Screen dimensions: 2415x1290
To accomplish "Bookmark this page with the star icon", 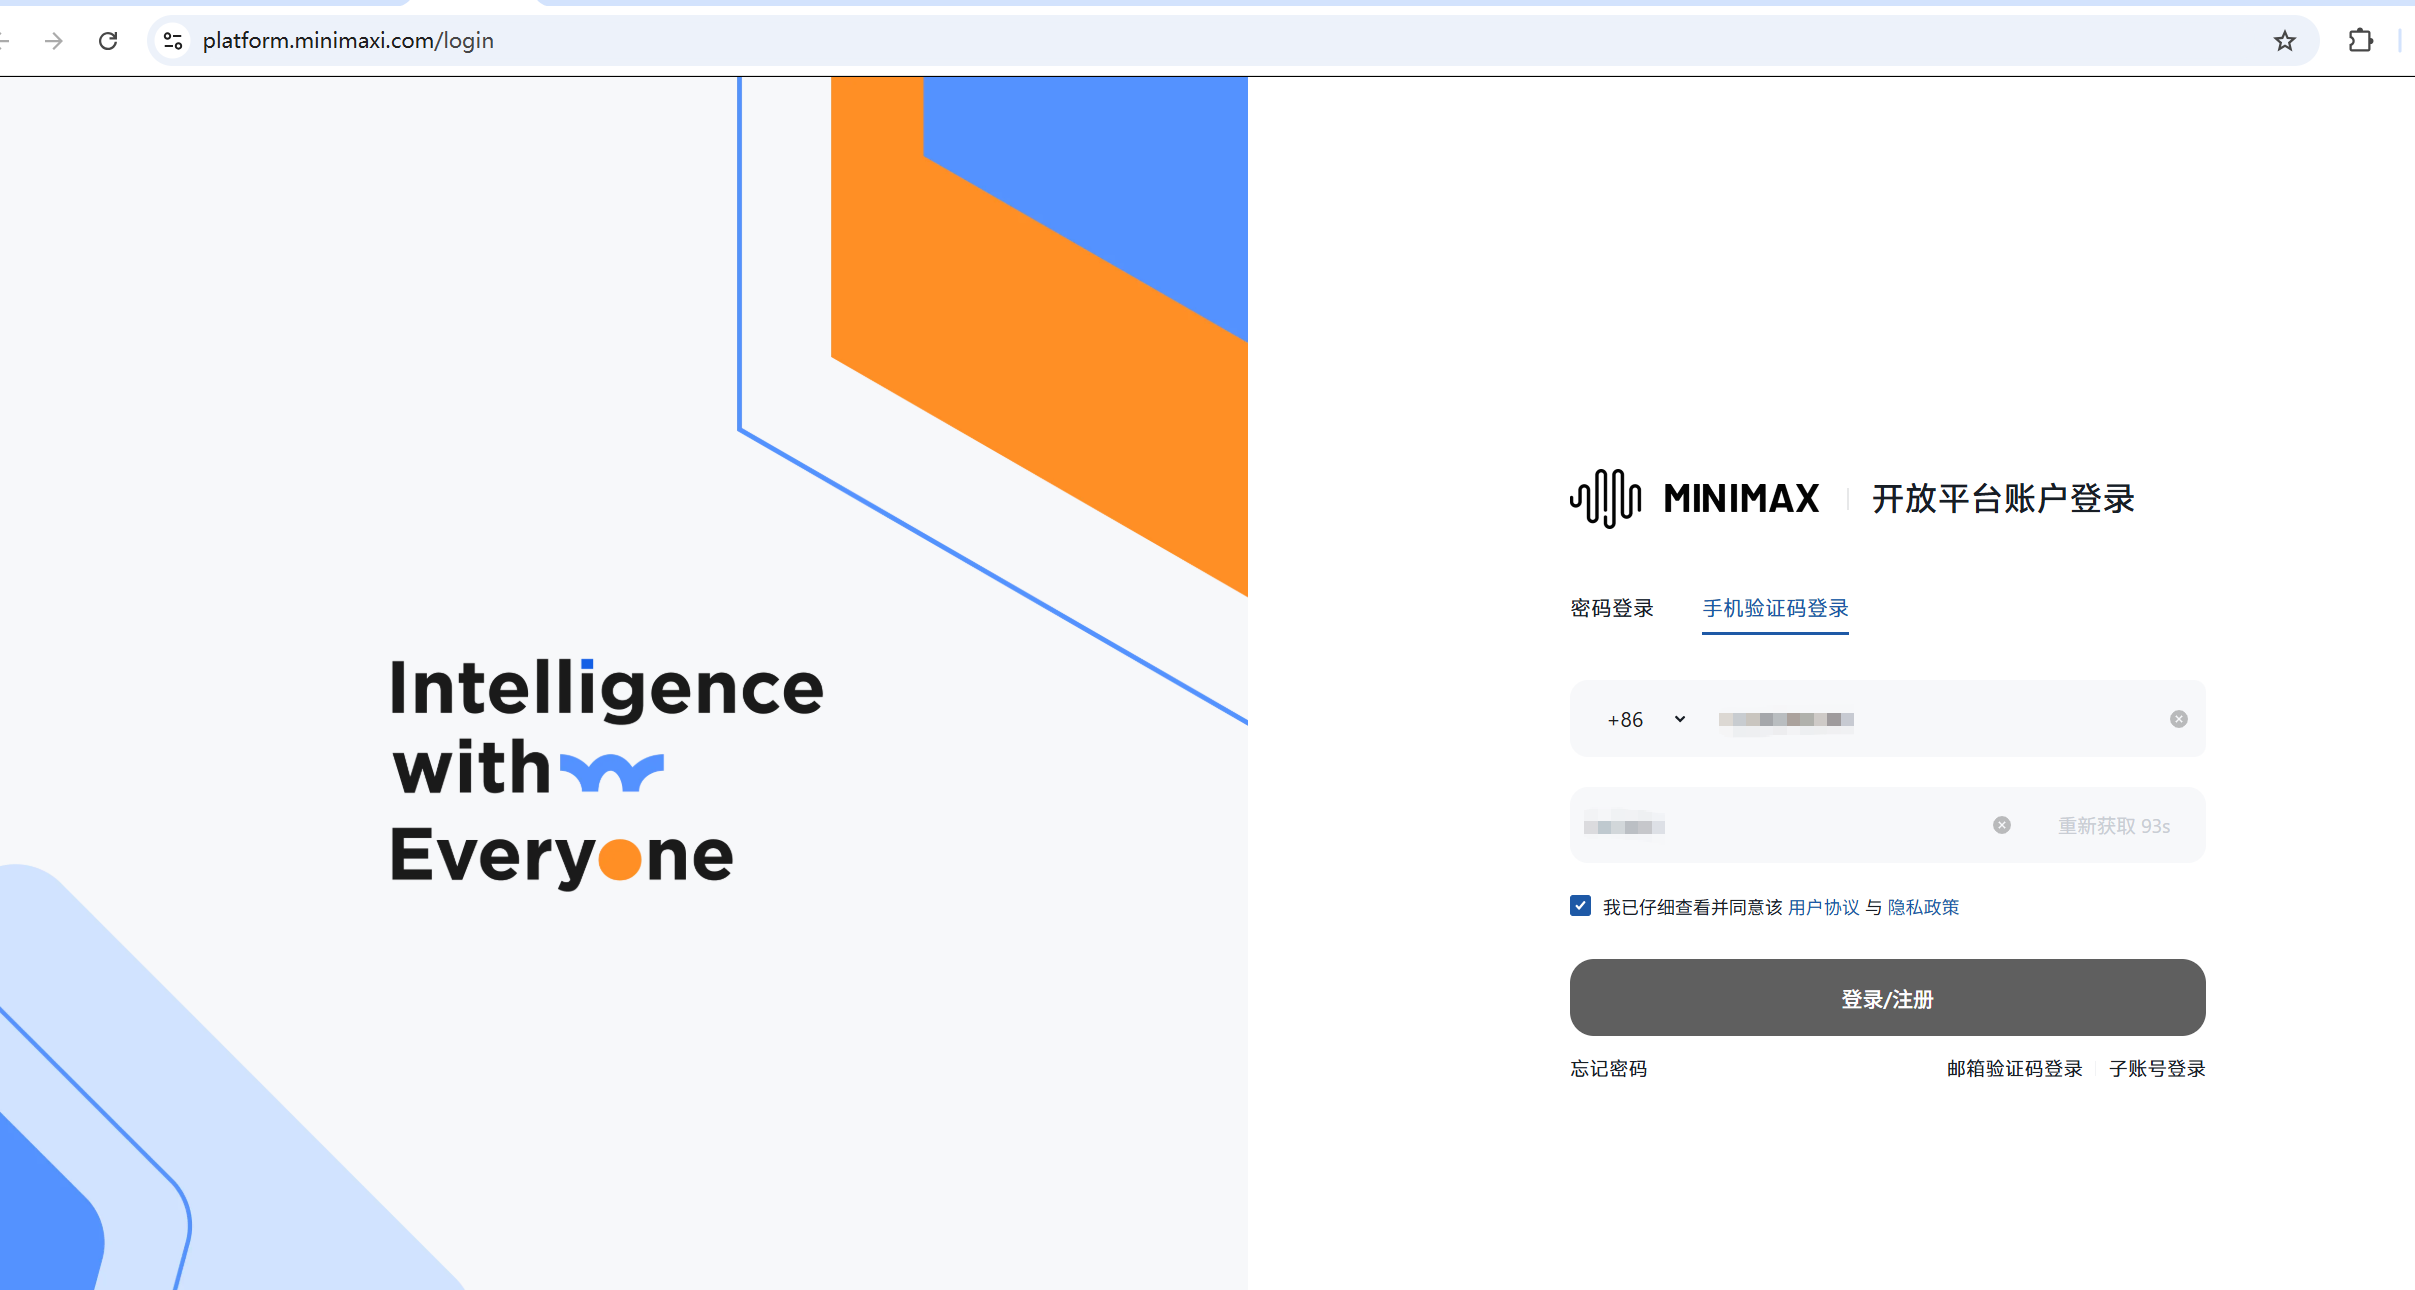I will [2284, 41].
